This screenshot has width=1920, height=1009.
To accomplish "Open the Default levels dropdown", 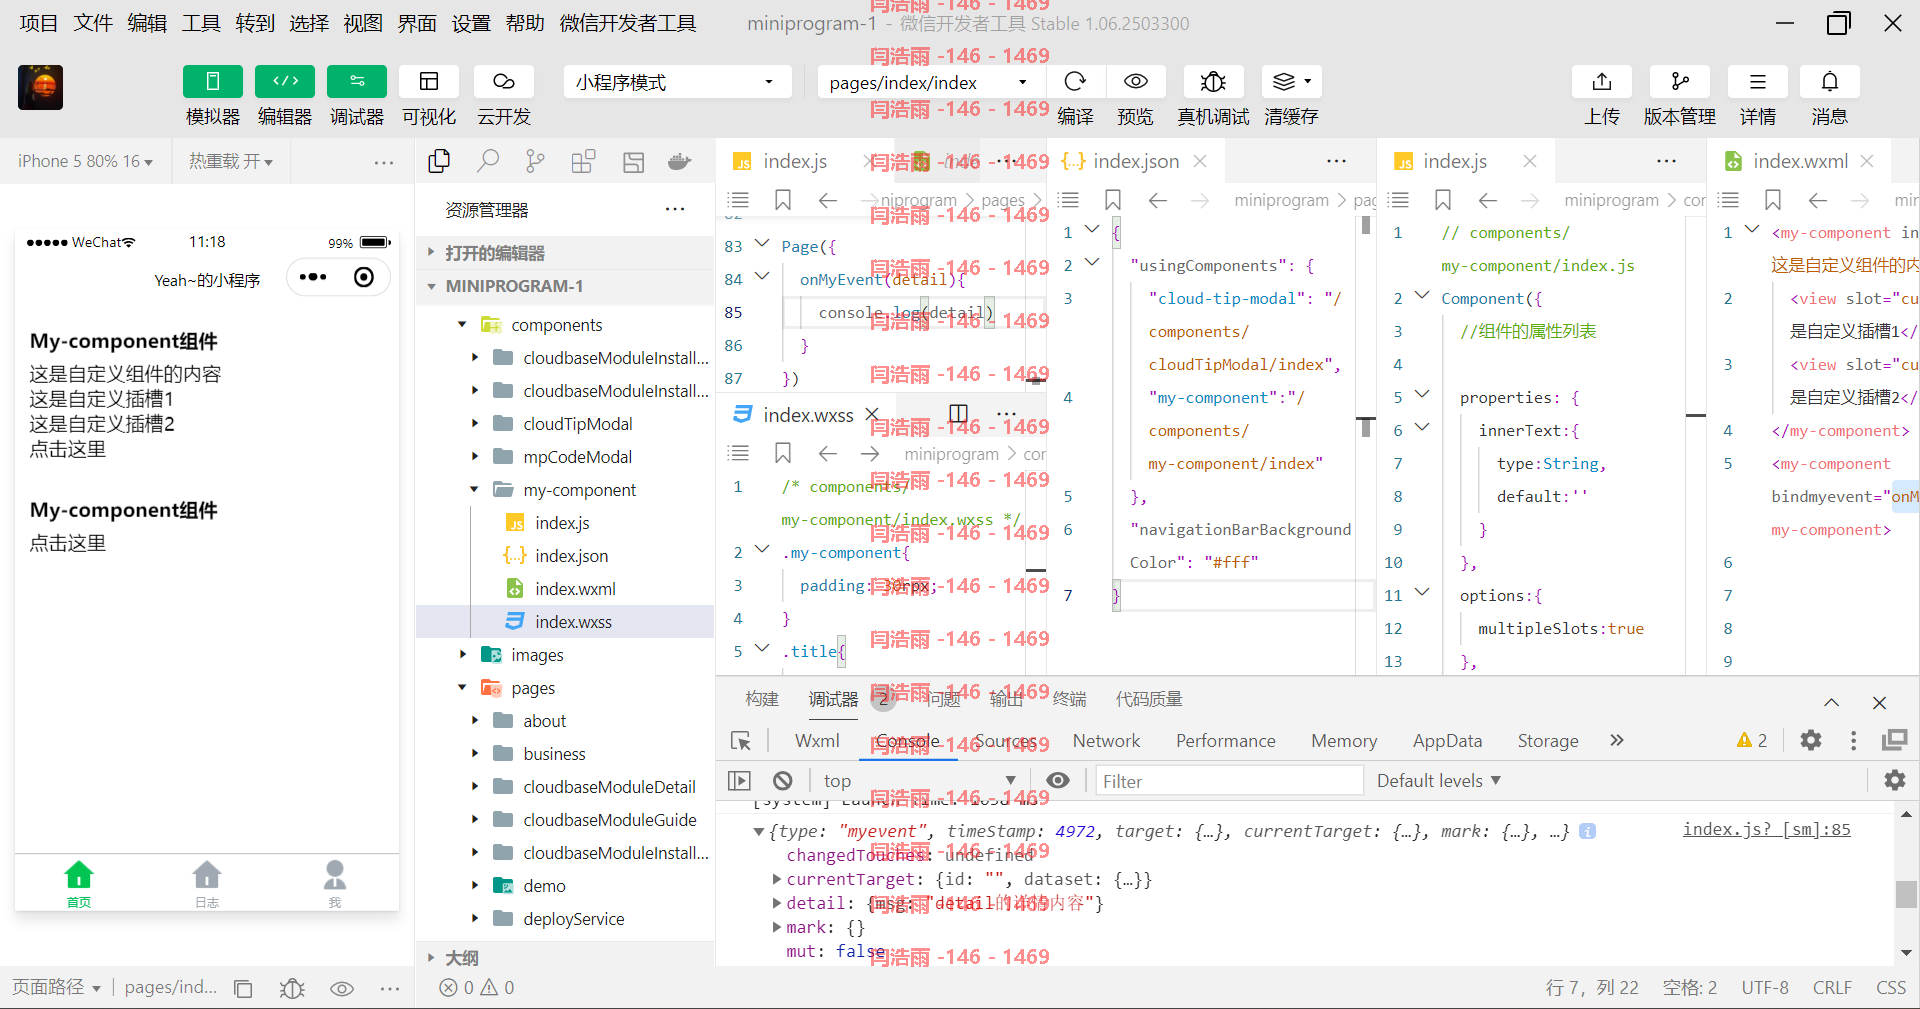I will pyautogui.click(x=1439, y=780).
